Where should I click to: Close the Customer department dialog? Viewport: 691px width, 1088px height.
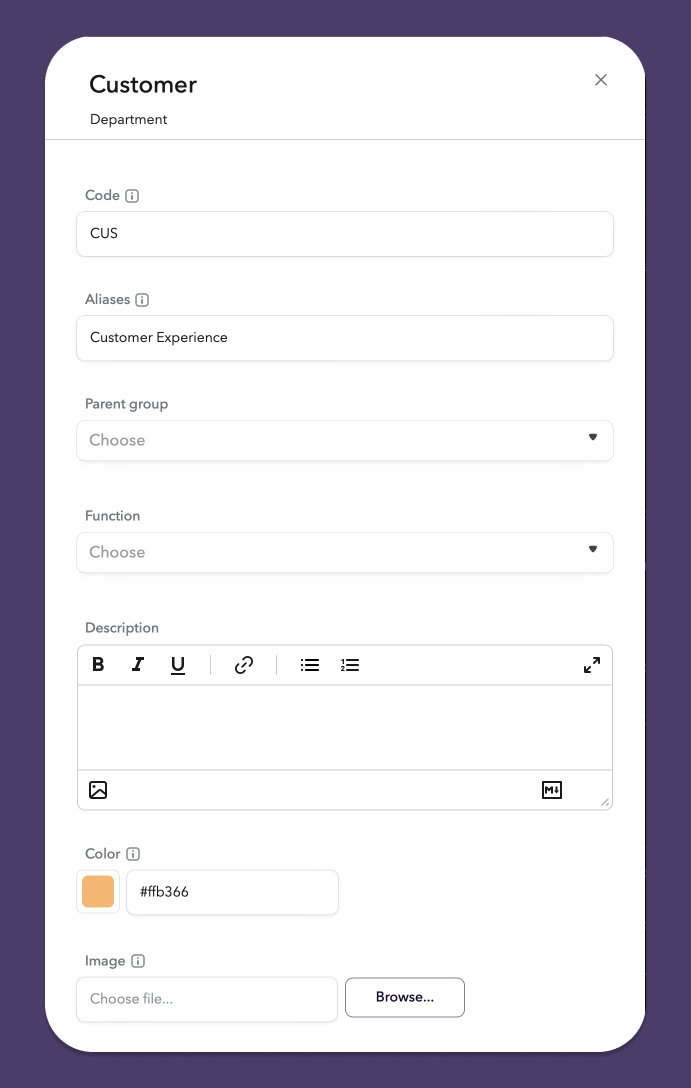coord(601,80)
